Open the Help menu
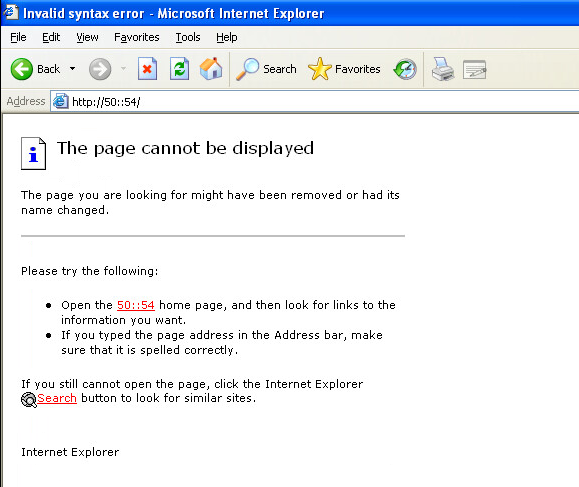Screen dimensions: 579x487 (227, 37)
